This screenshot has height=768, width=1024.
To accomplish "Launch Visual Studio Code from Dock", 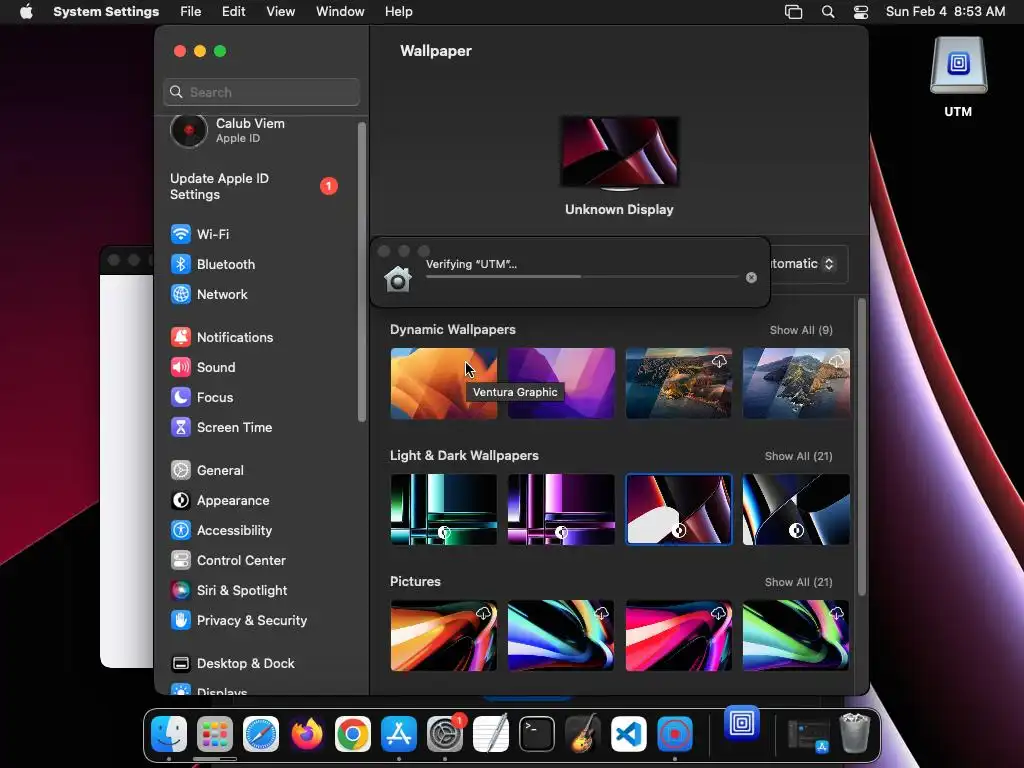I will point(629,734).
